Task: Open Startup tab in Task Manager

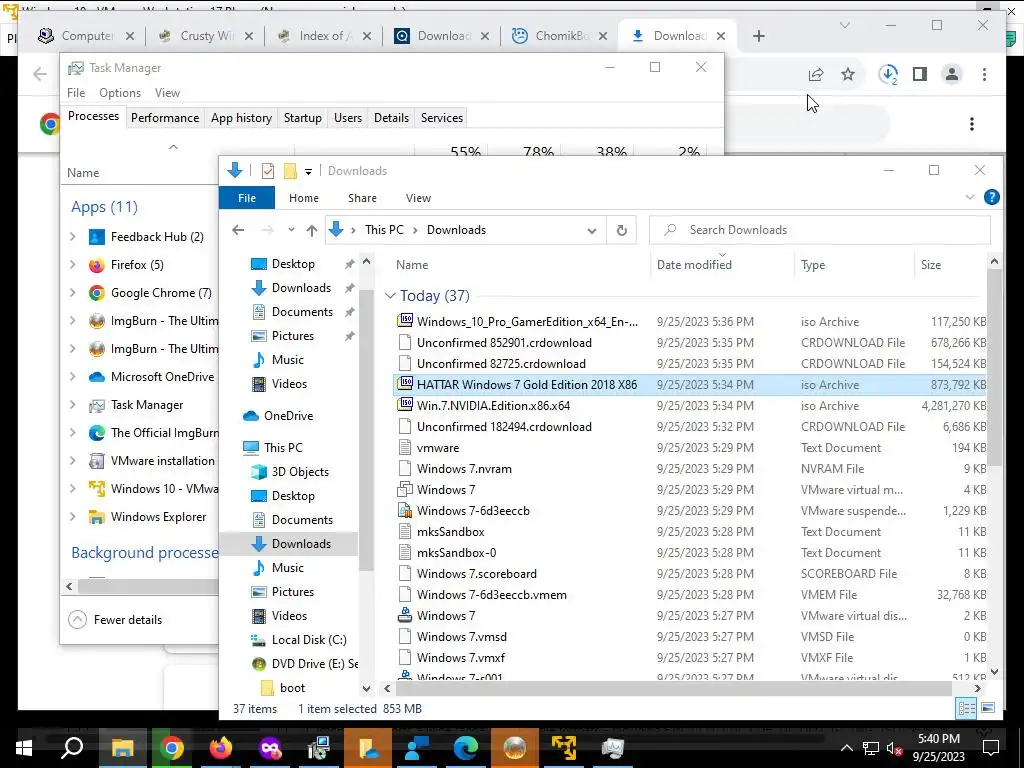Action: (x=302, y=118)
